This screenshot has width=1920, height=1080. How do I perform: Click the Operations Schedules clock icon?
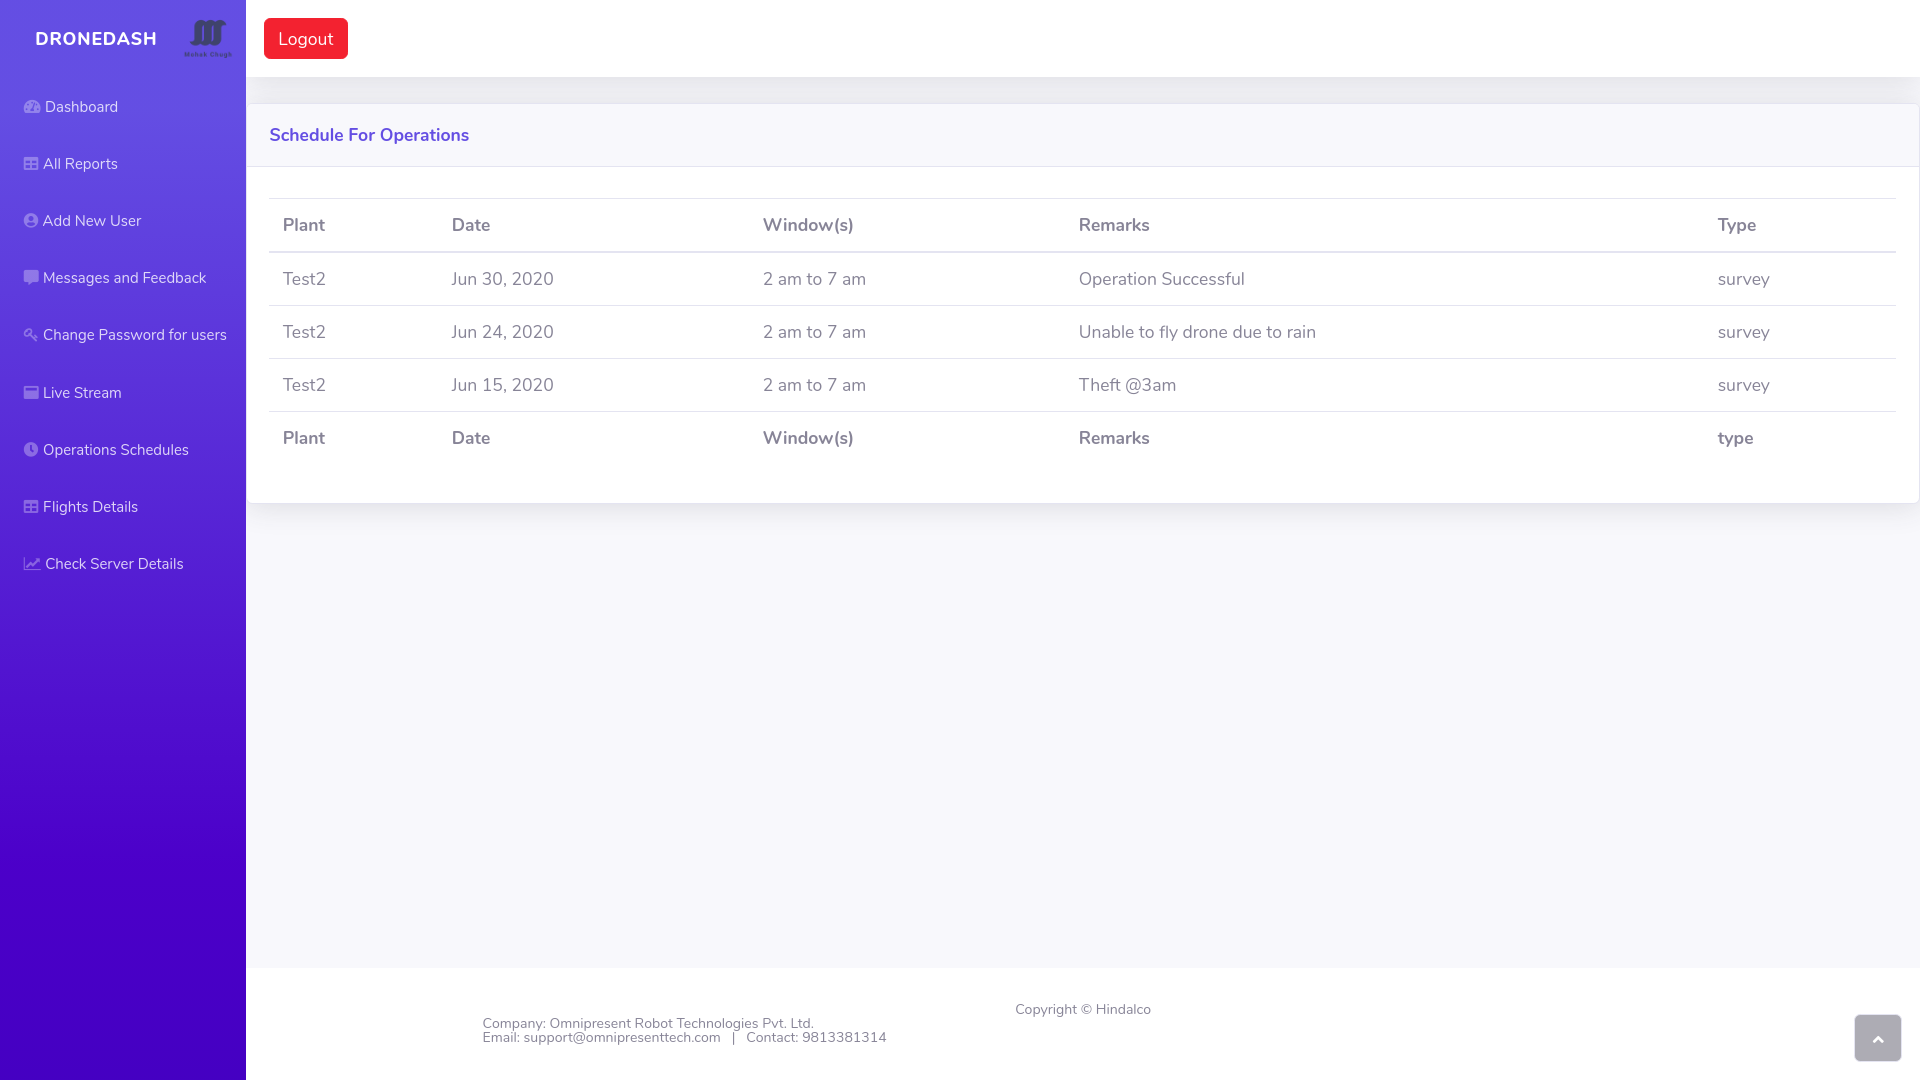pos(31,450)
